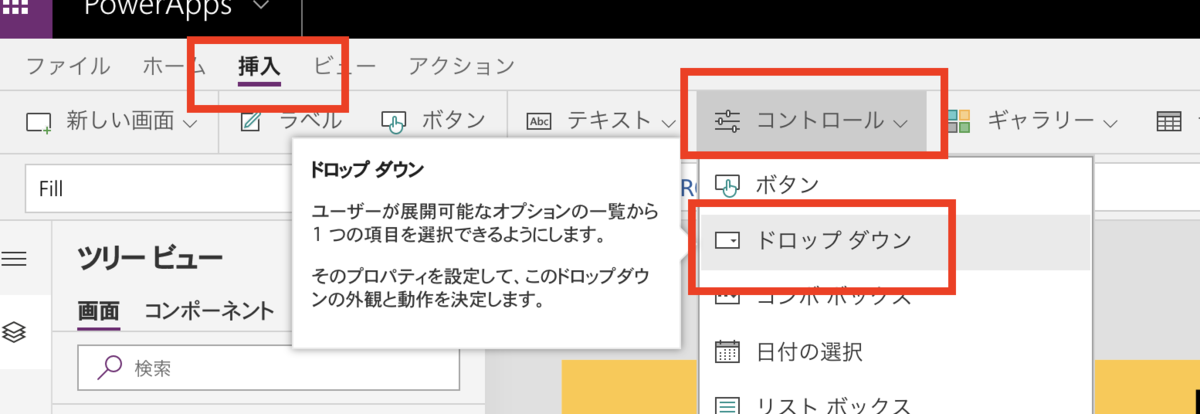Click the 検索 search field
The width and height of the screenshot is (1200, 414).
(x=268, y=368)
